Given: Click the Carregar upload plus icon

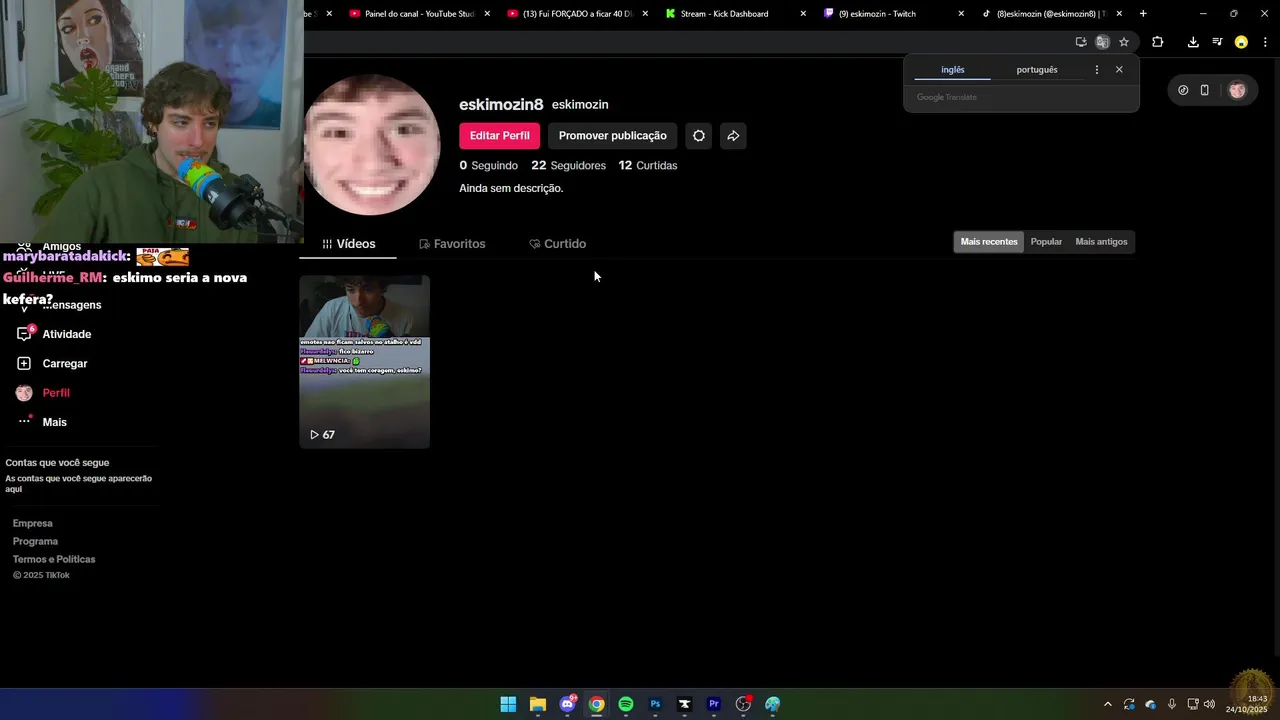Looking at the screenshot, I should [24, 363].
